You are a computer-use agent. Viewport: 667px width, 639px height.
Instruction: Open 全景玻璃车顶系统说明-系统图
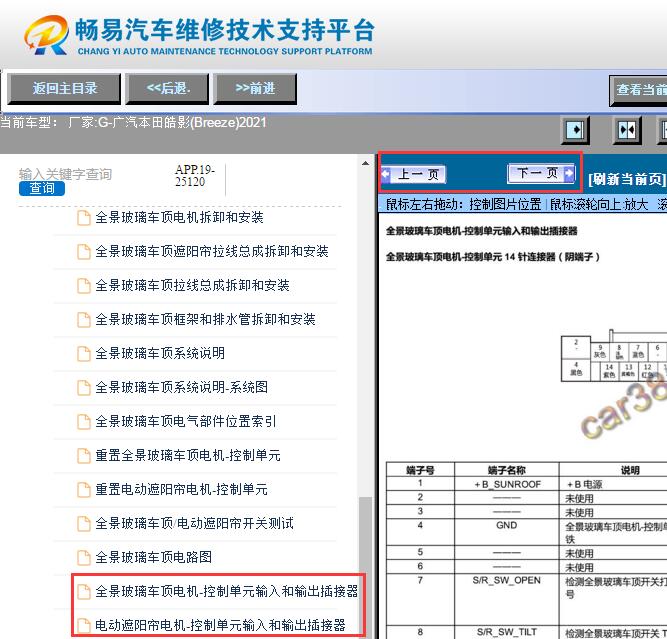pyautogui.click(x=181, y=388)
